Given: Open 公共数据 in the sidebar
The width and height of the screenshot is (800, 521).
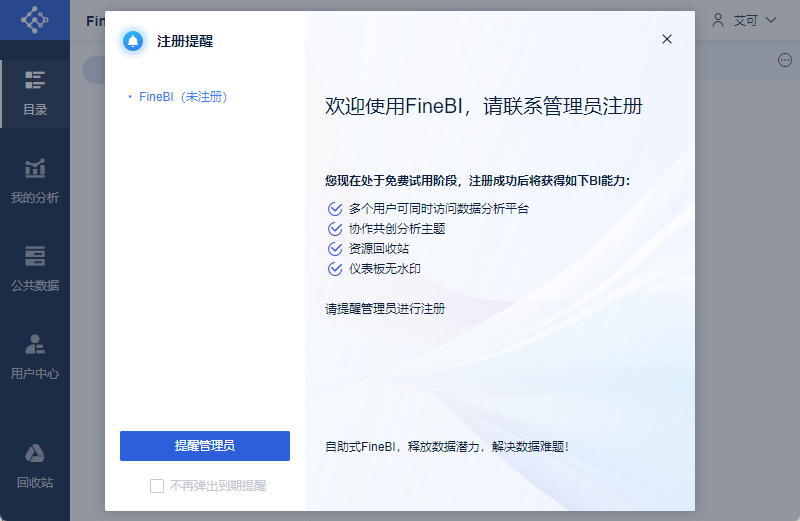Looking at the screenshot, I should tap(35, 269).
